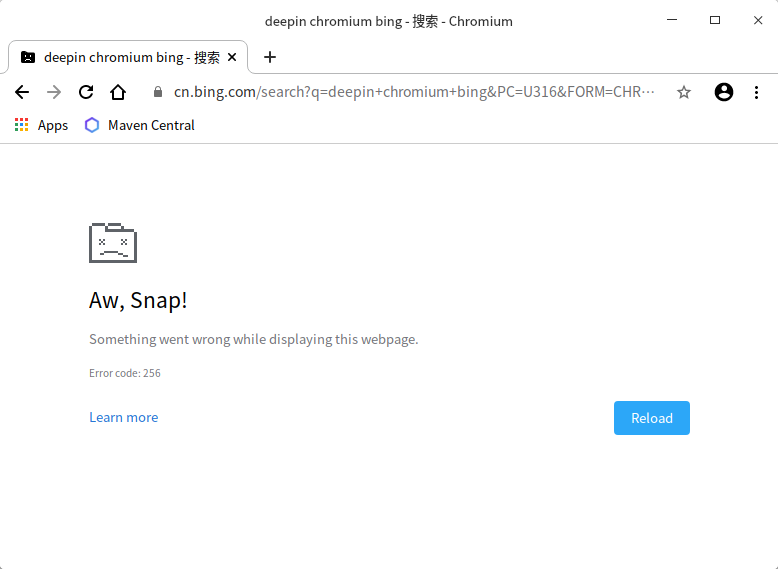View site info via lock icon
Viewport: 778px width, 569px height.
pyautogui.click(x=158, y=92)
